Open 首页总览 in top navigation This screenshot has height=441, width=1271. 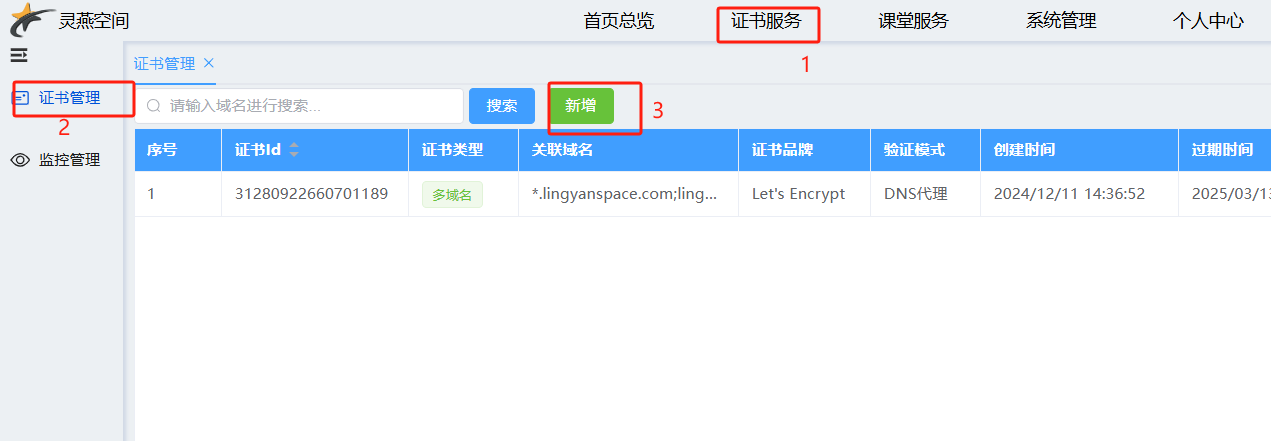[619, 21]
